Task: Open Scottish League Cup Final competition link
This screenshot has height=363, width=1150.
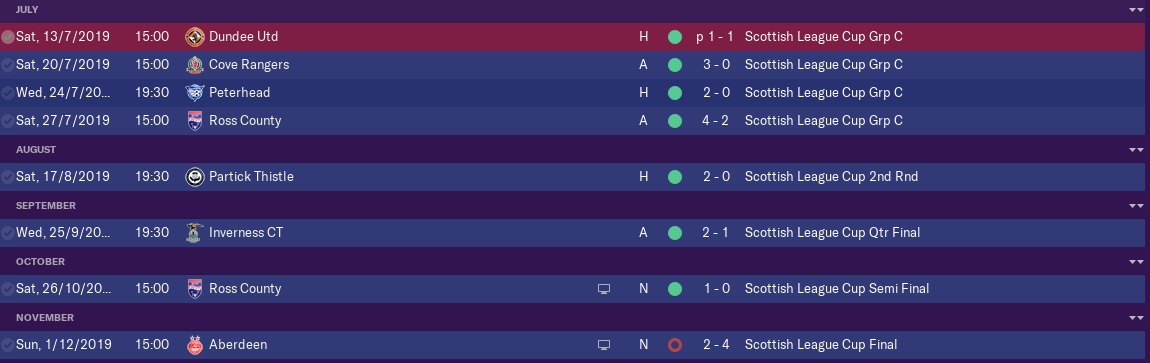Action: 821,345
